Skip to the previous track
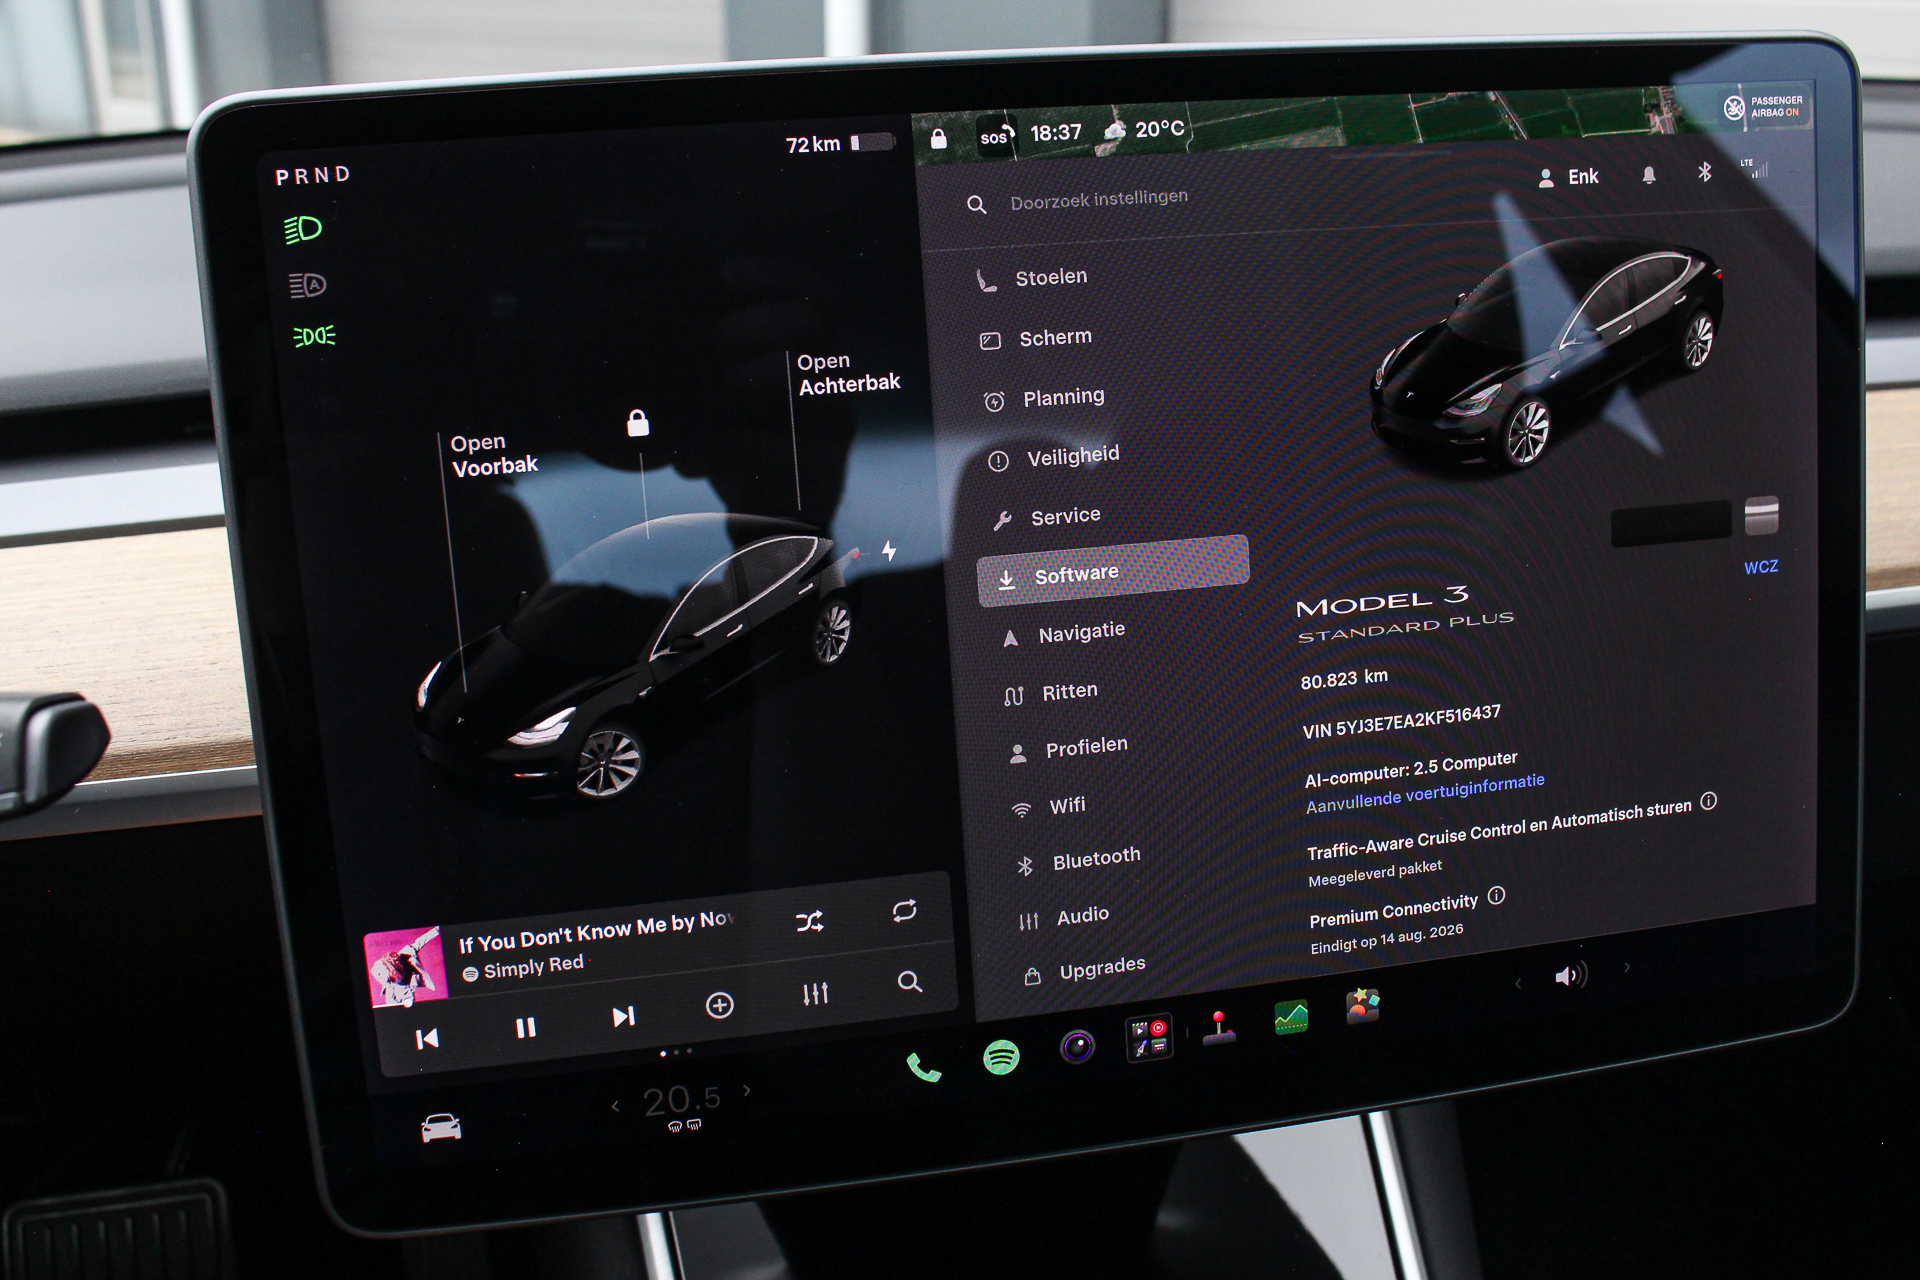Image resolution: width=1920 pixels, height=1280 pixels. 427,1039
